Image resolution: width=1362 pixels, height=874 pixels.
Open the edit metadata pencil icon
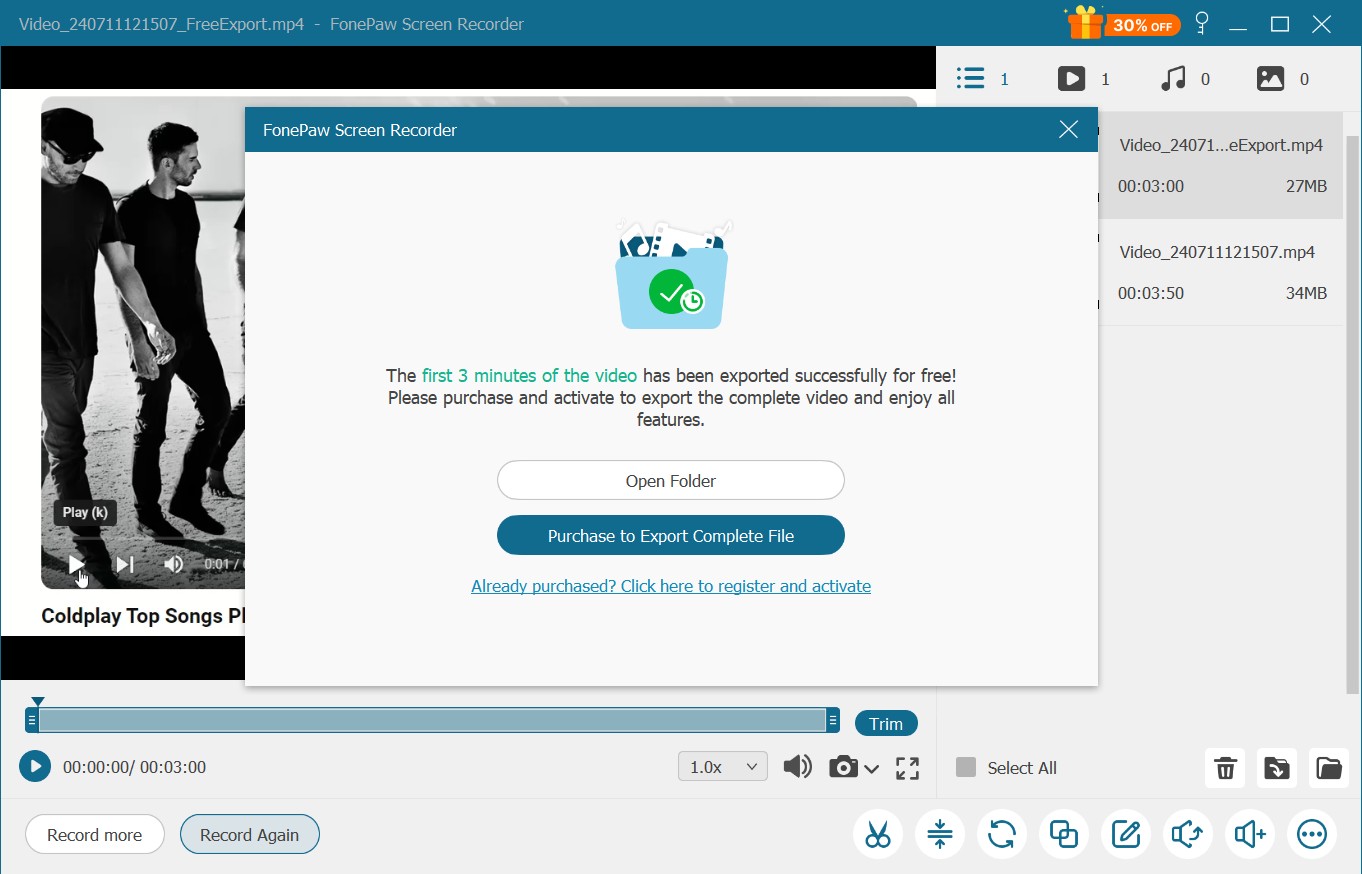1126,834
